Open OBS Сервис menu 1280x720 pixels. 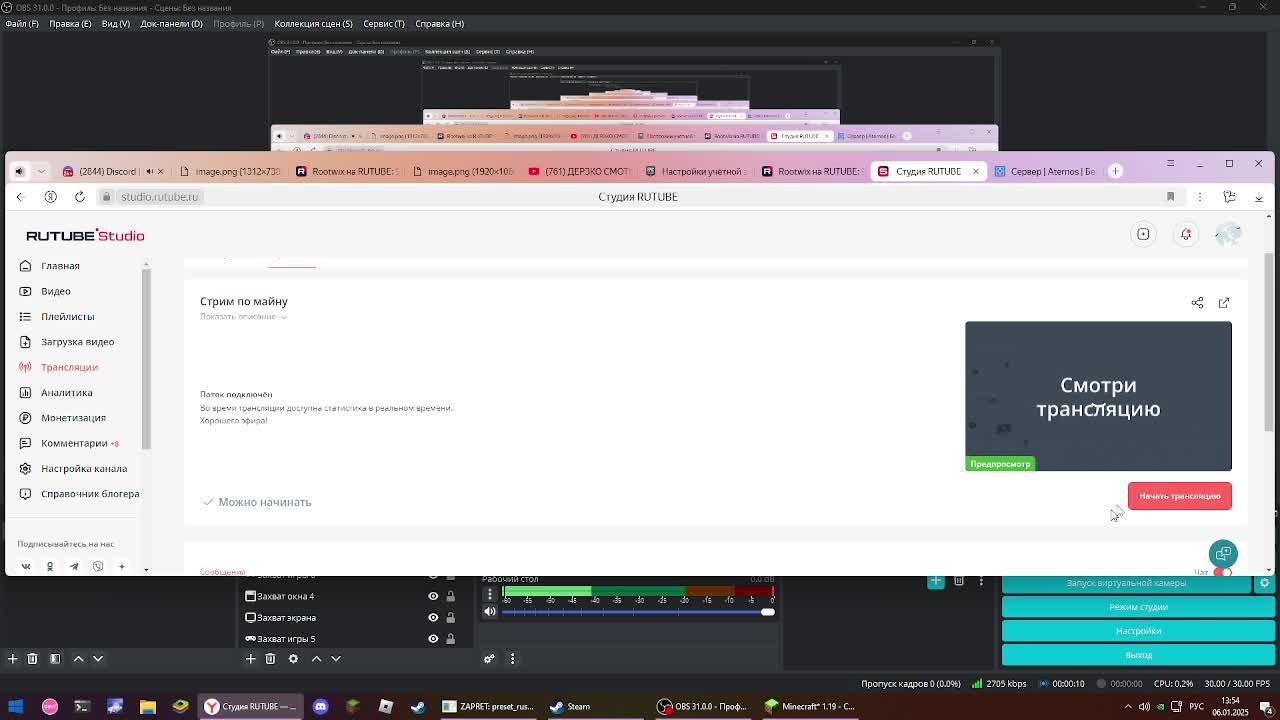(384, 23)
